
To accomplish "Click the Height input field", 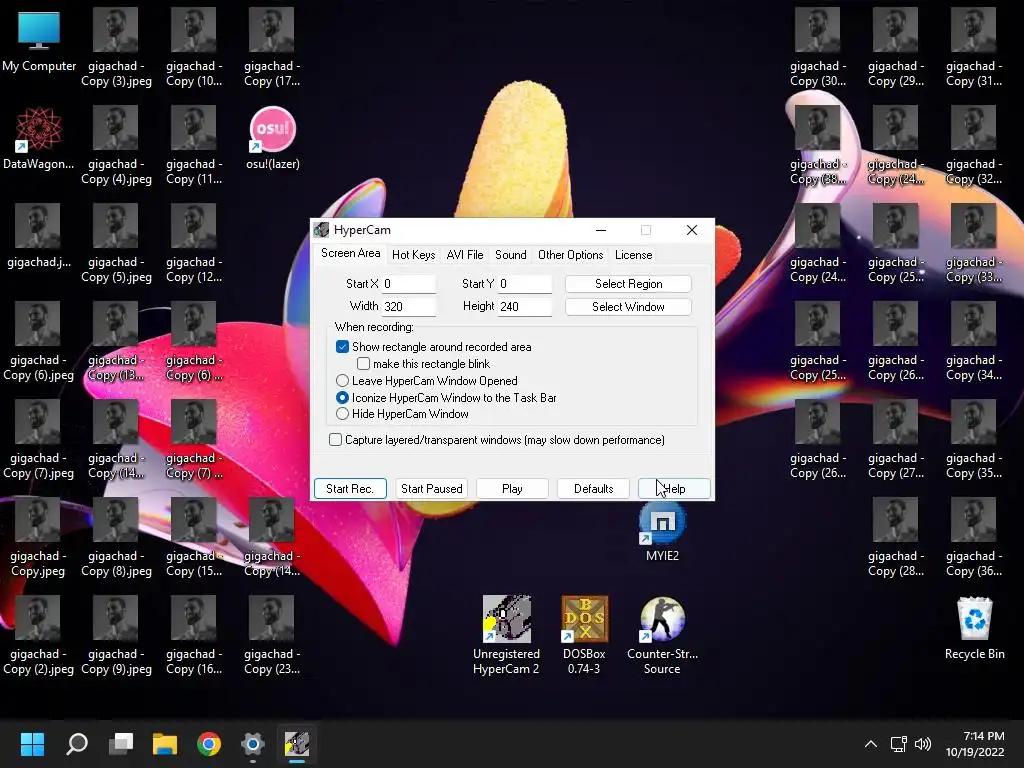I will (525, 307).
